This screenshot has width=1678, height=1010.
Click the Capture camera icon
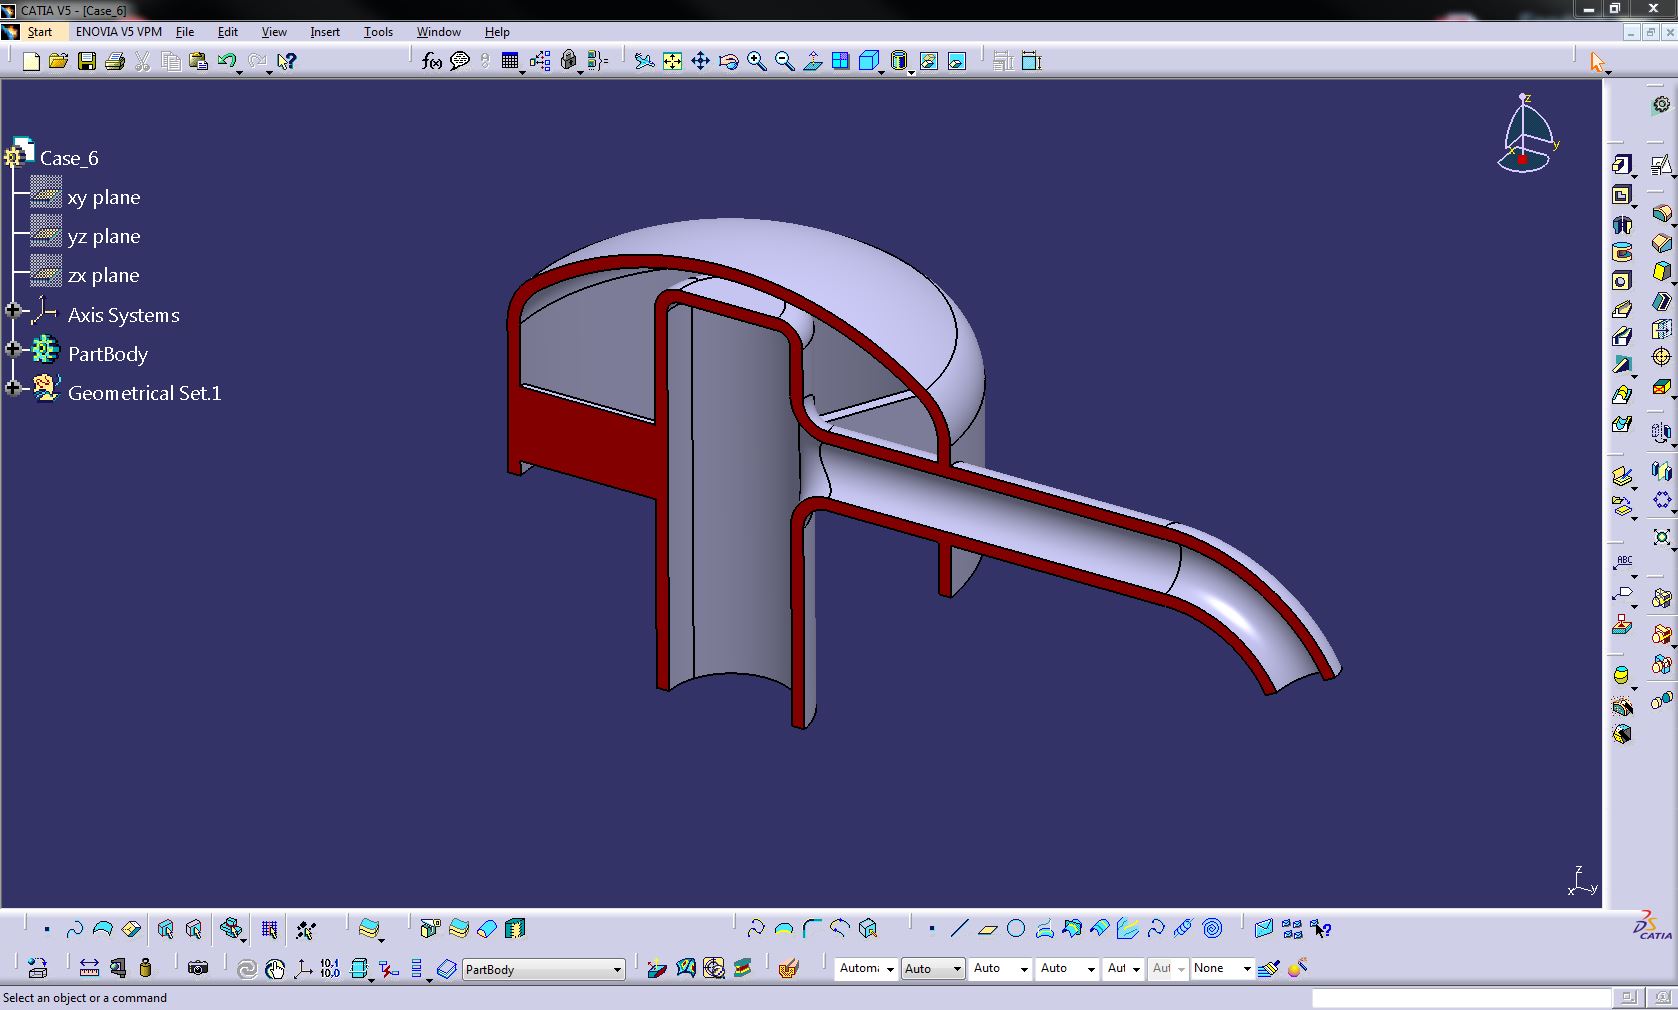tap(198, 968)
